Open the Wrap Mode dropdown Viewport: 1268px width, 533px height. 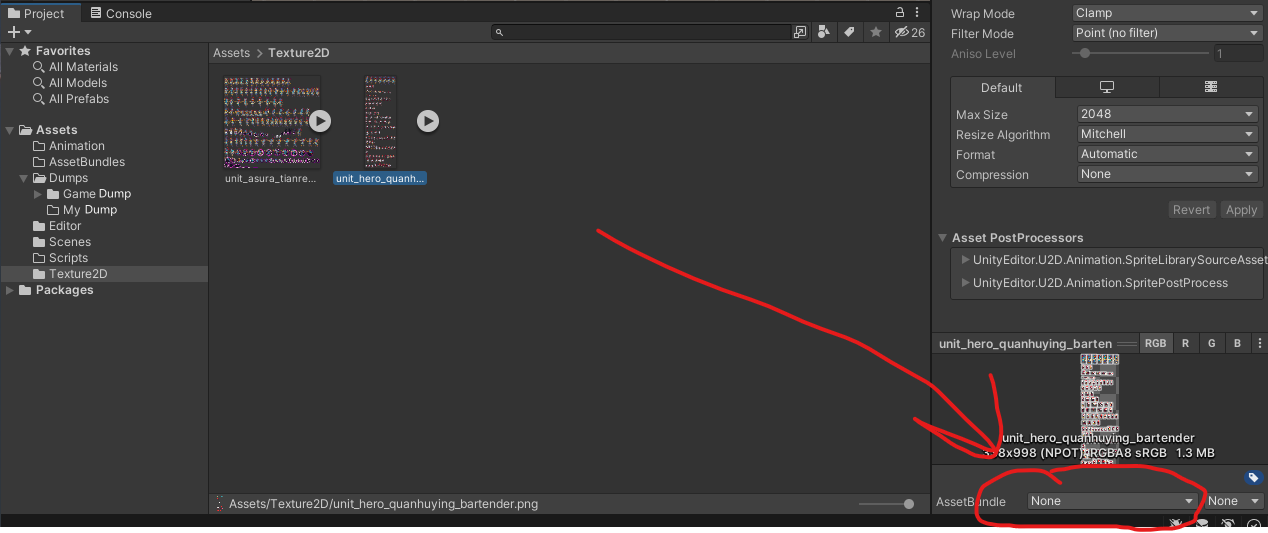coord(1166,13)
